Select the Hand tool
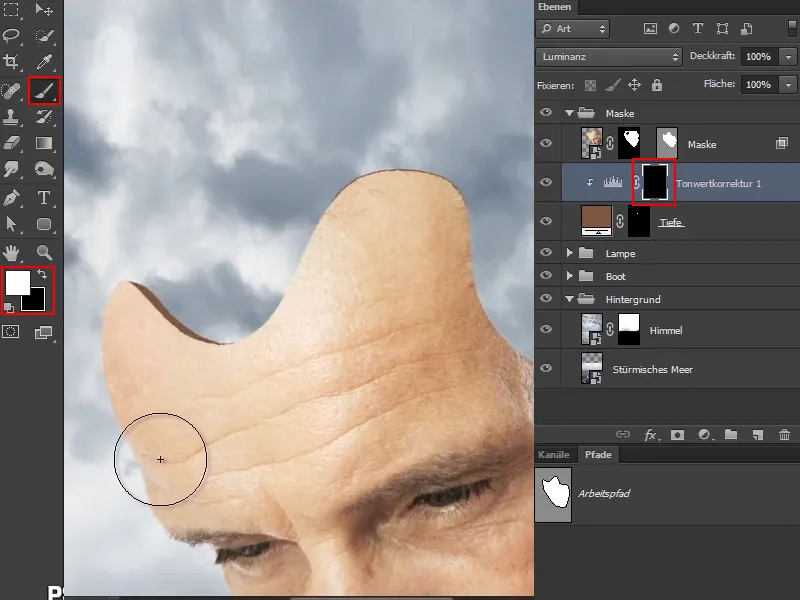This screenshot has height=600, width=800. pyautogui.click(x=11, y=252)
